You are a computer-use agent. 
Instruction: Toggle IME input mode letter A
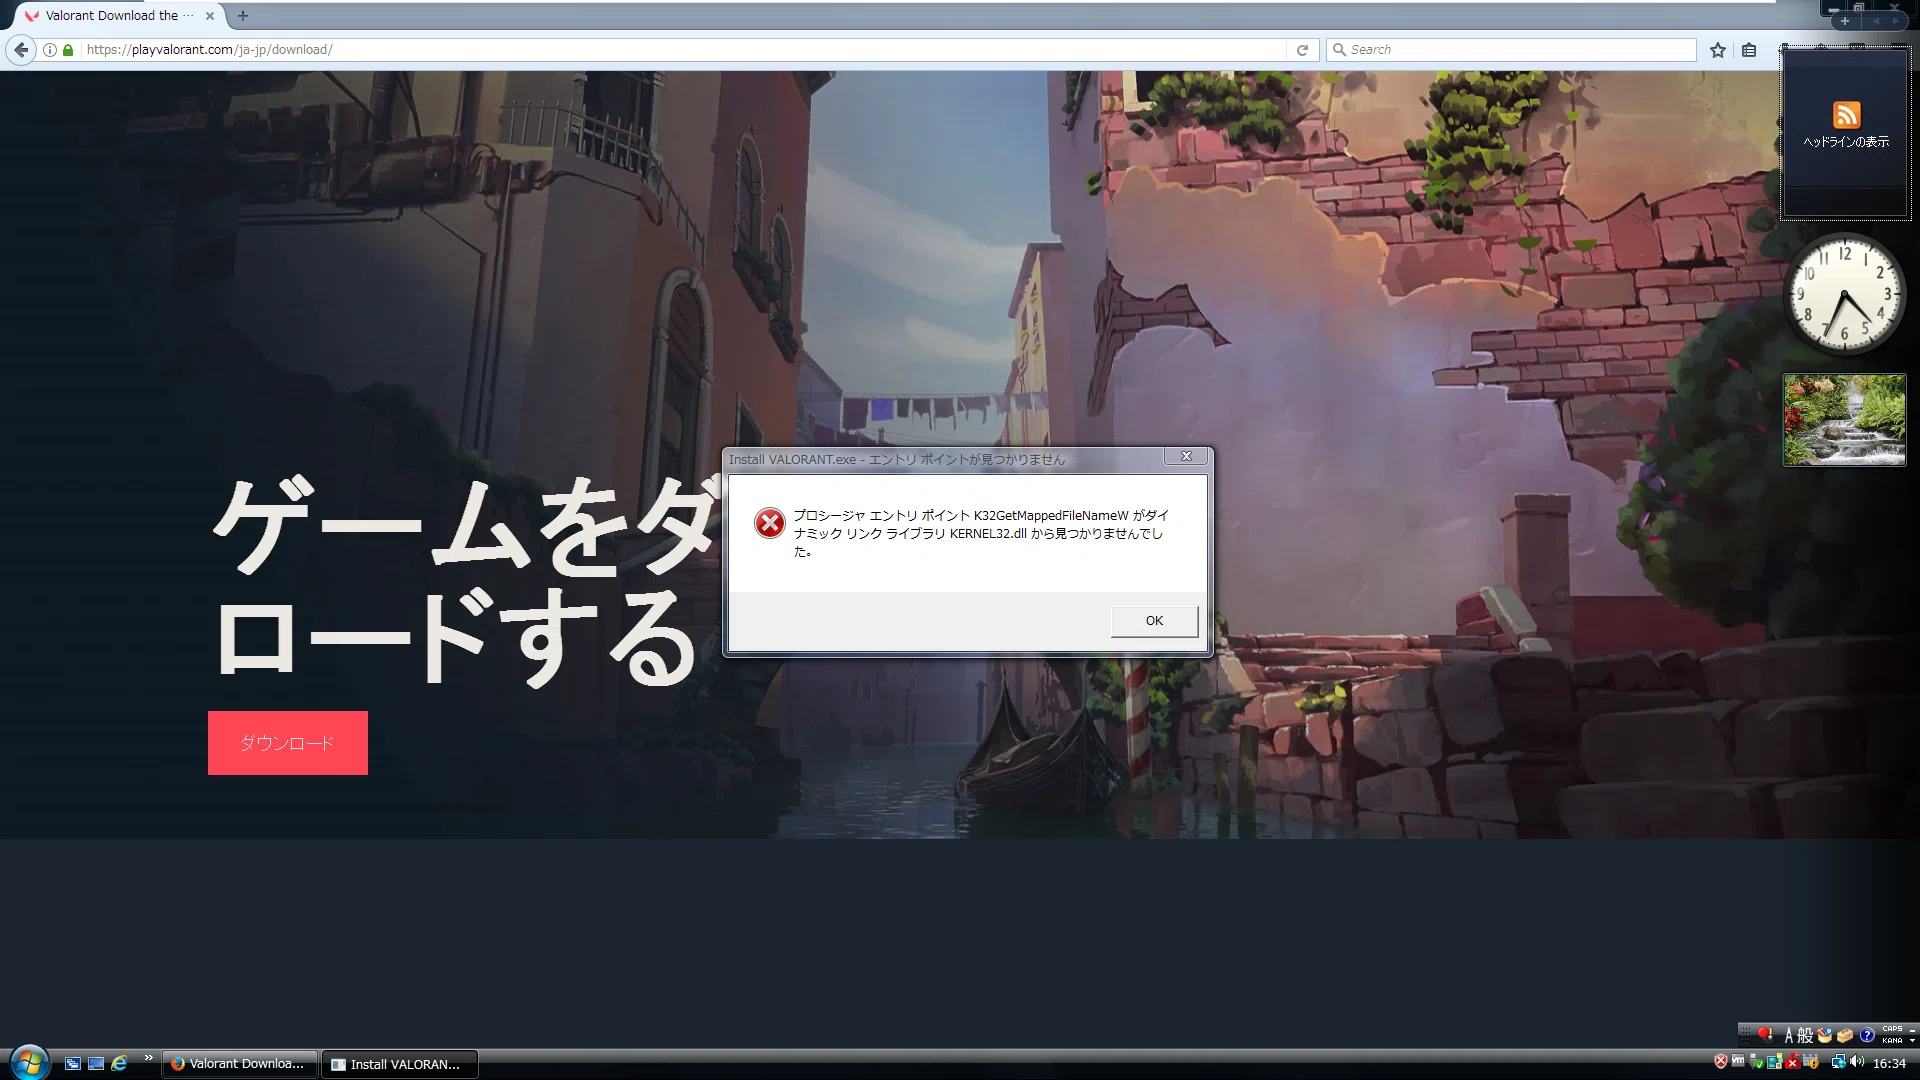pos(1789,1035)
